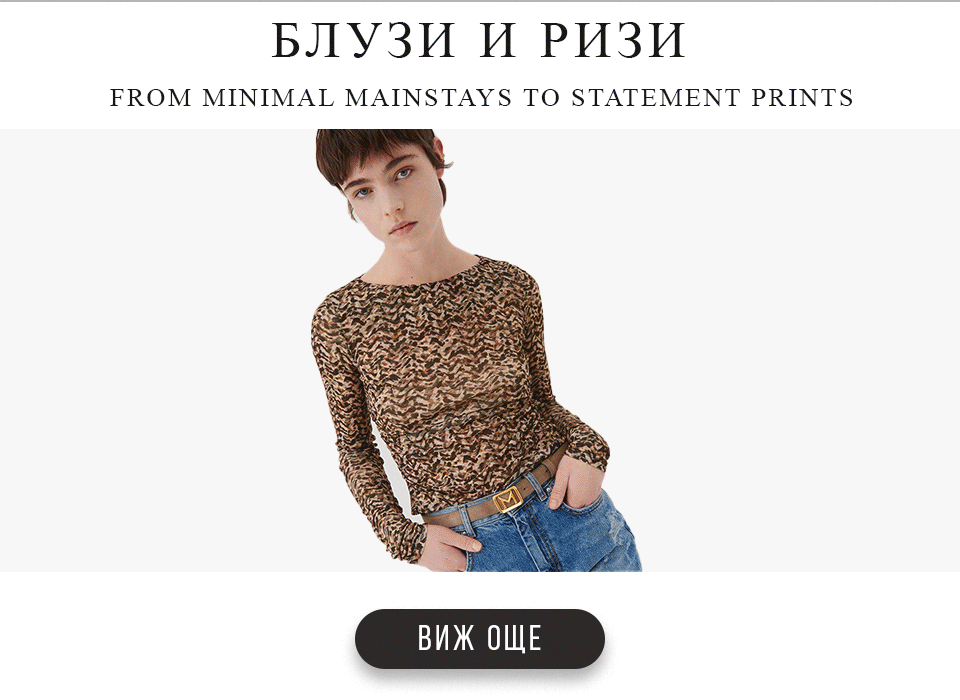Click the neckline of the printed blouse

coord(422,273)
